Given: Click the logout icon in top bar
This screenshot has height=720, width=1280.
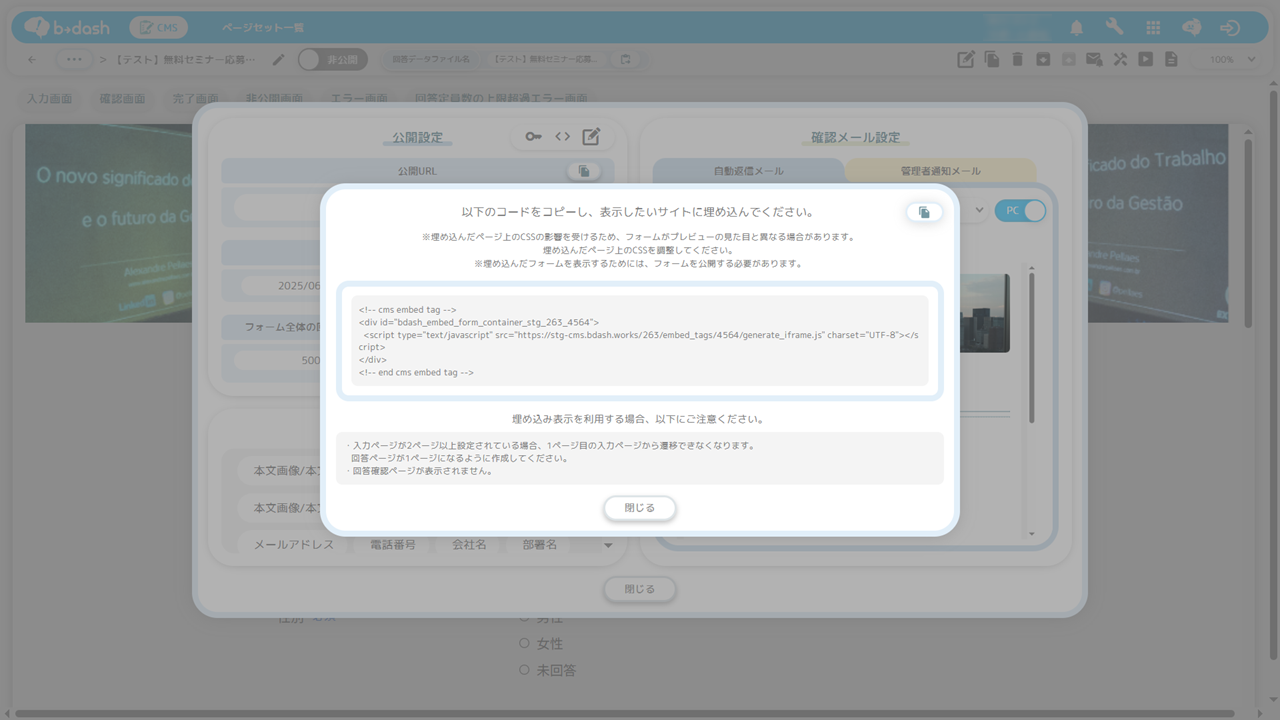Looking at the screenshot, I should click(1230, 28).
